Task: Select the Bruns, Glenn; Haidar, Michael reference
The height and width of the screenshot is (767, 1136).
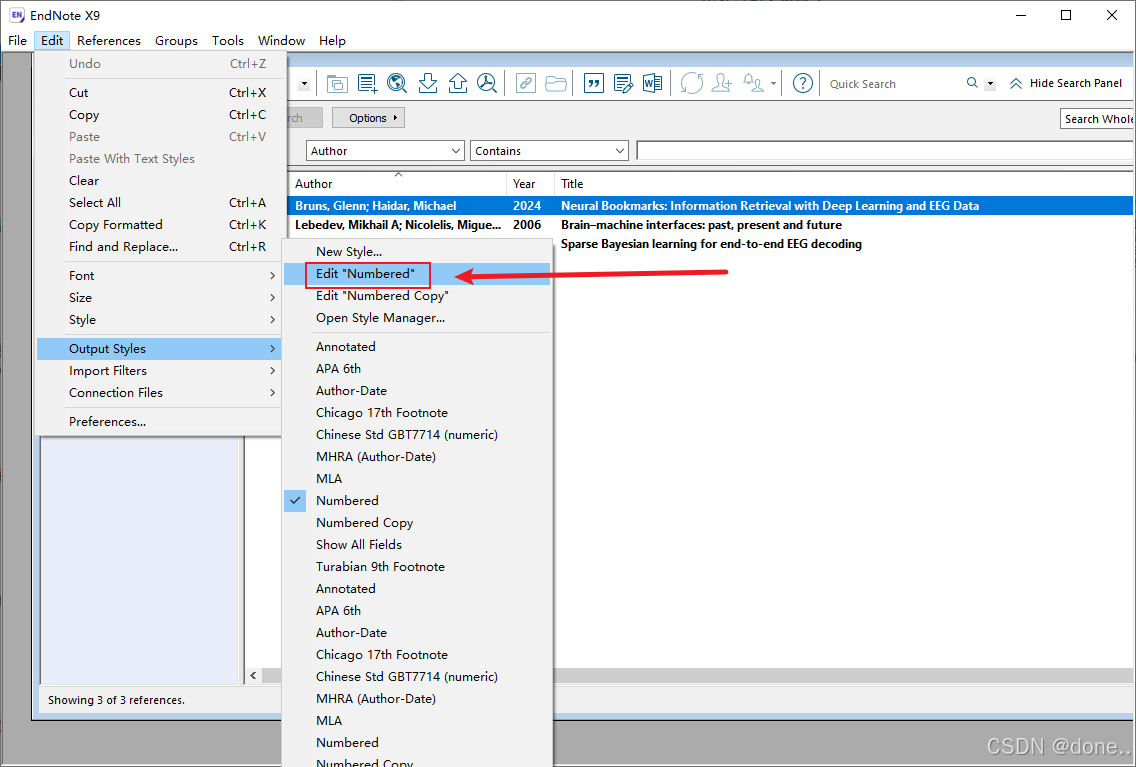Action: 711,206
